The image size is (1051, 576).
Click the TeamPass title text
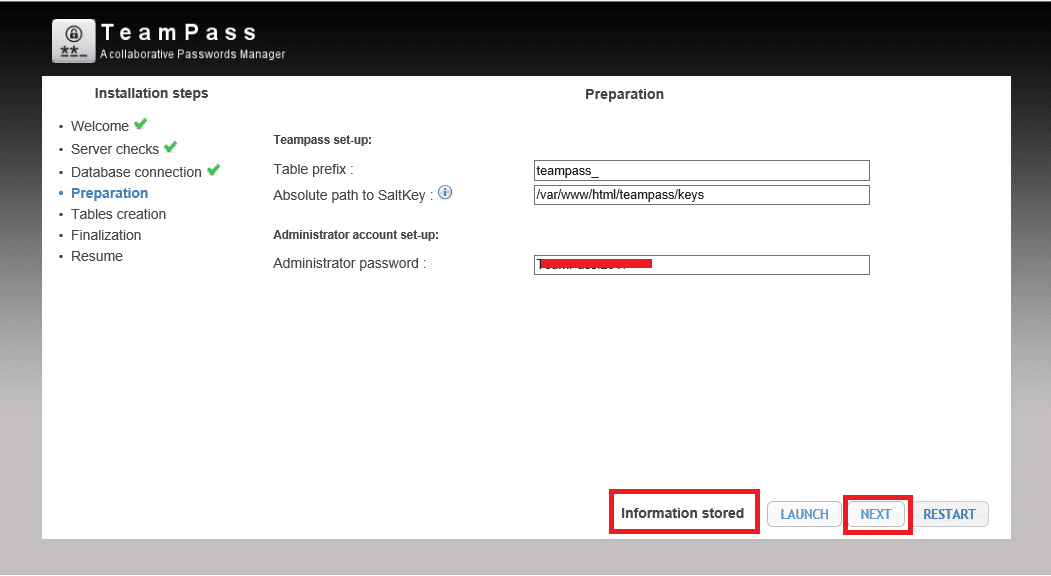coord(179,32)
